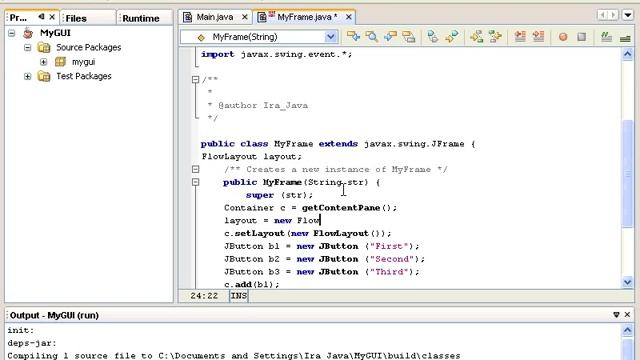The height and width of the screenshot is (360, 640).
Task: Click the 'import javax.swing.event.*;' line
Action: point(276,54)
